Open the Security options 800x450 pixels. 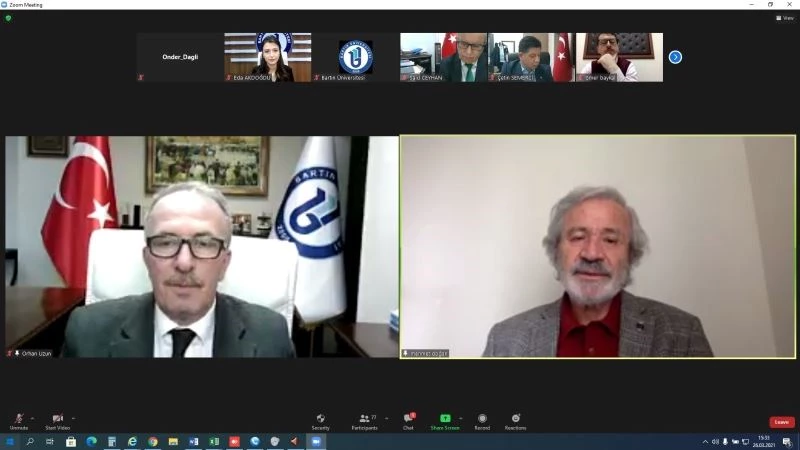coord(320,420)
